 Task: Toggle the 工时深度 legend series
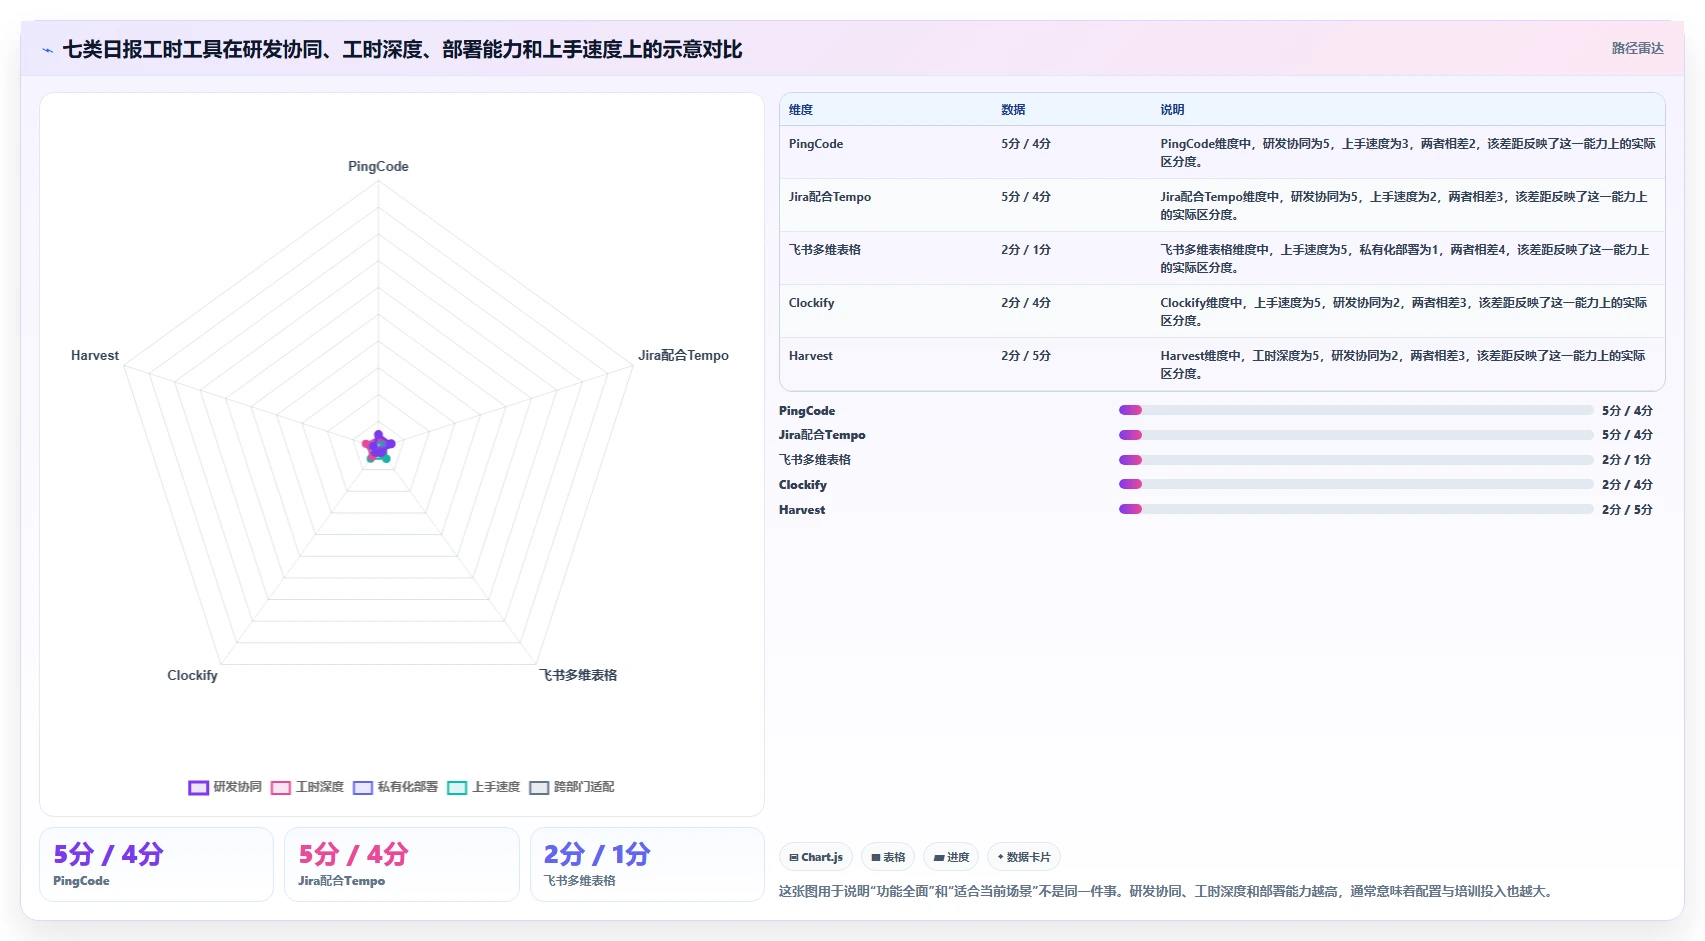(x=307, y=787)
